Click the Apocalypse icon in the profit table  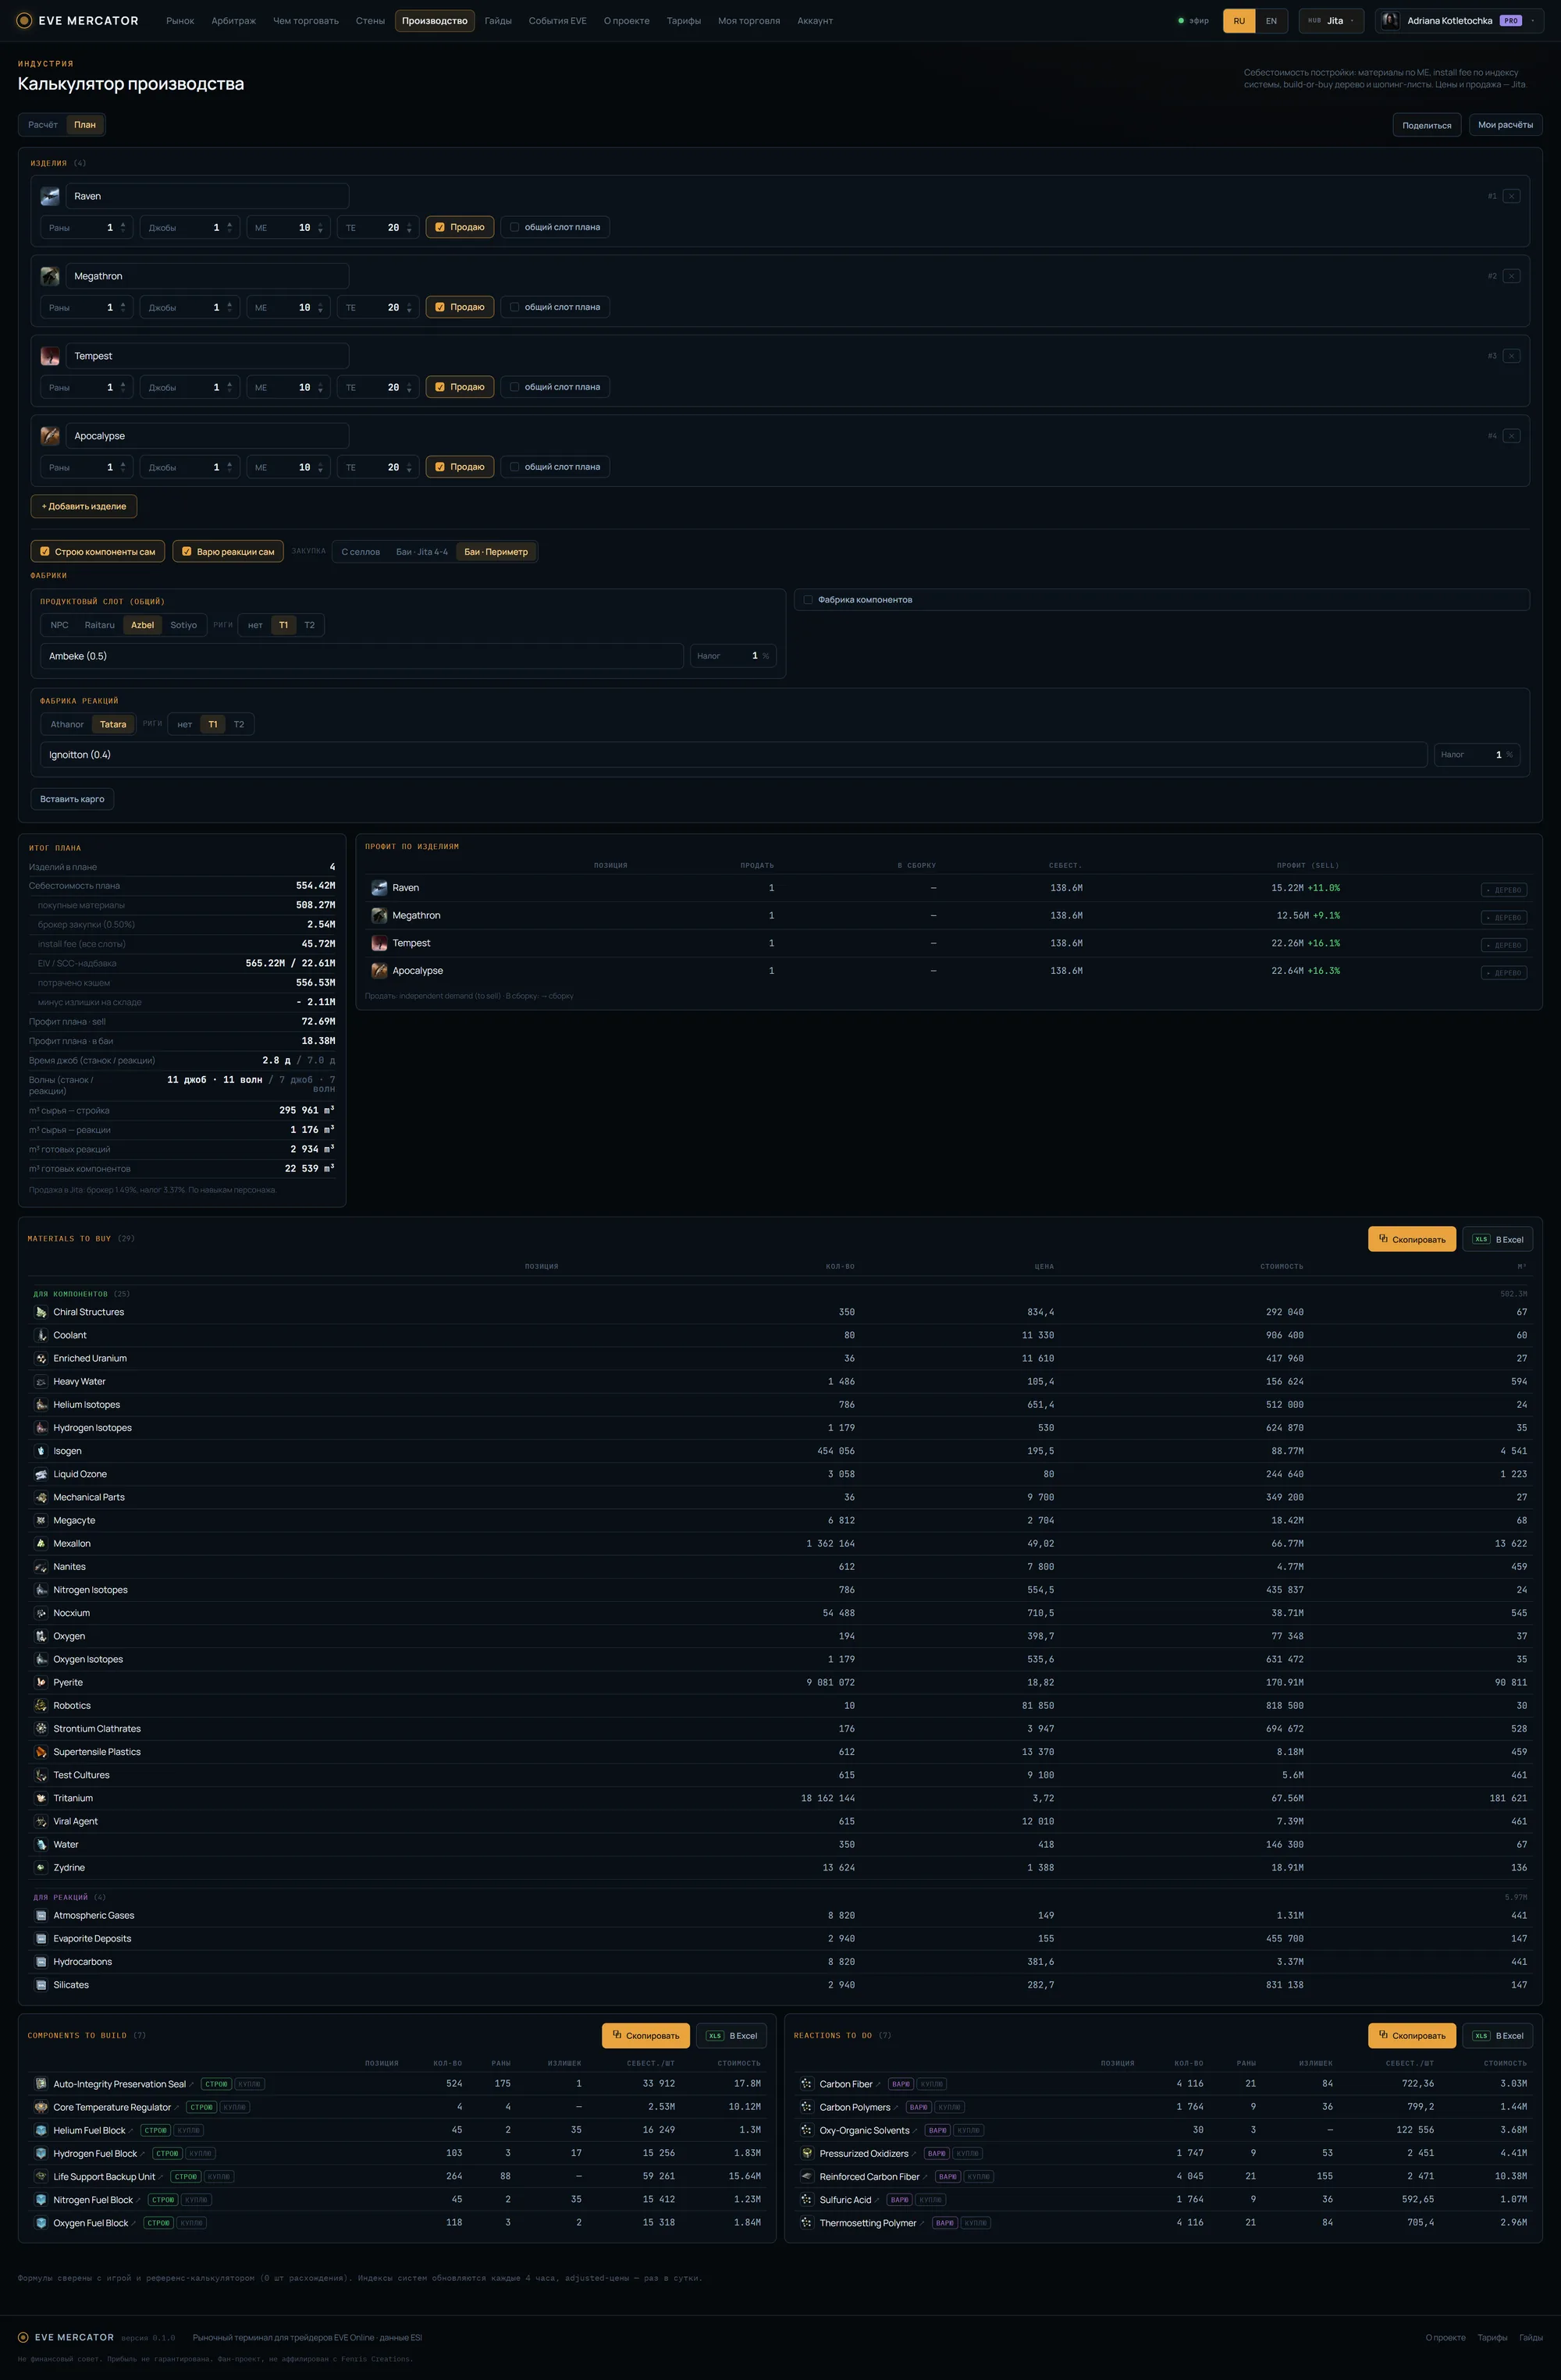click(x=379, y=971)
